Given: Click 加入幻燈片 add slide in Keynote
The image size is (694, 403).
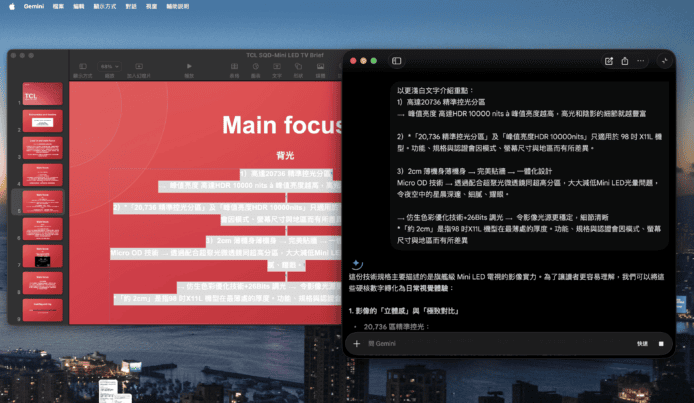Looking at the screenshot, I should 139,70.
